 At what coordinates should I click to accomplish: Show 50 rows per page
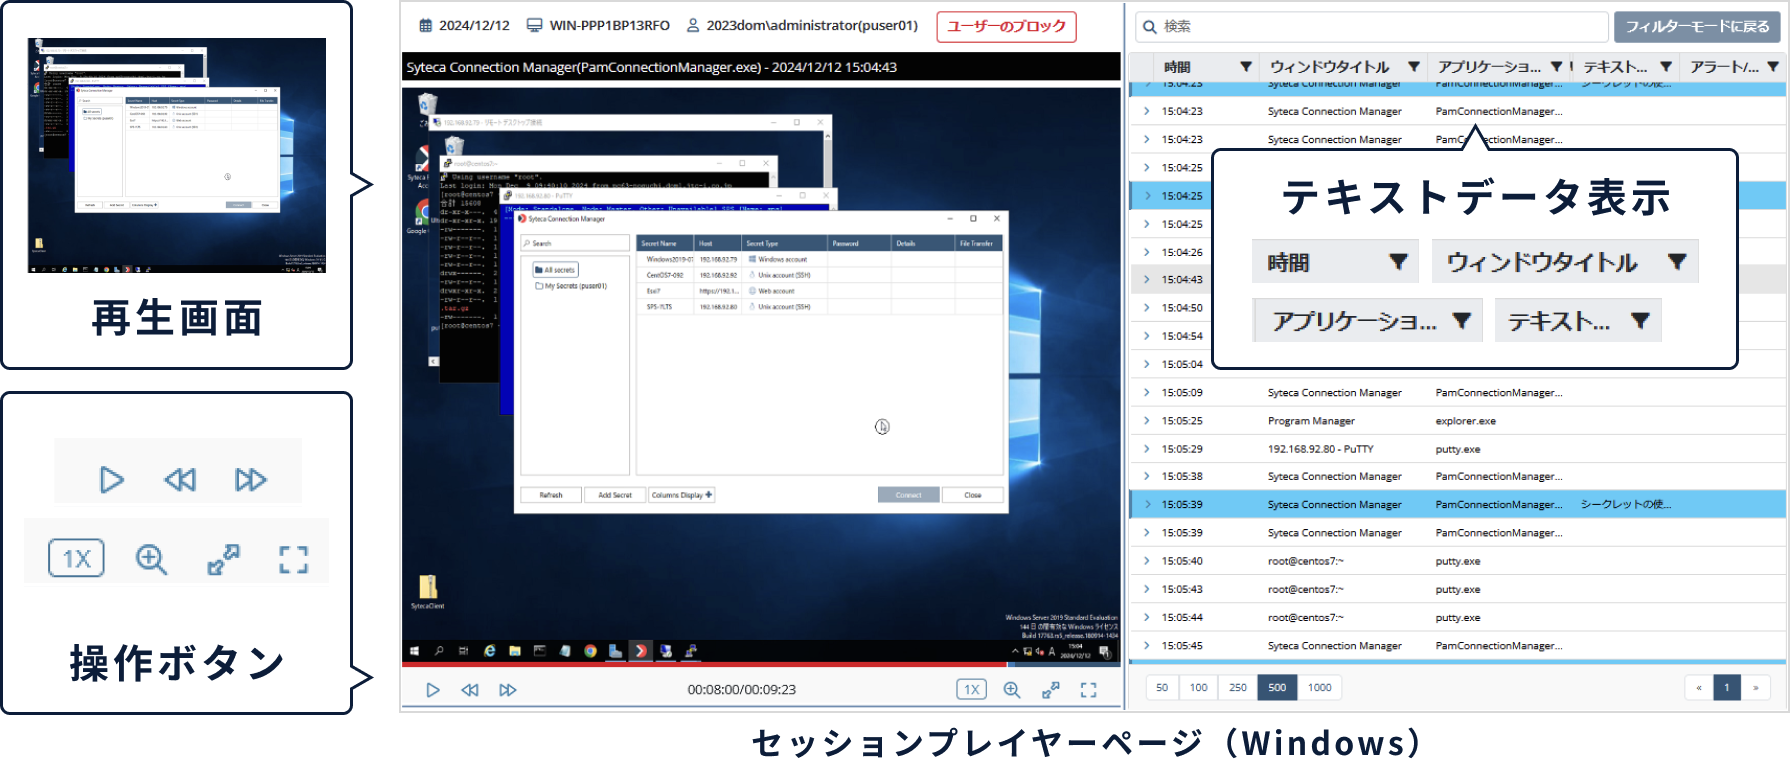click(1162, 687)
